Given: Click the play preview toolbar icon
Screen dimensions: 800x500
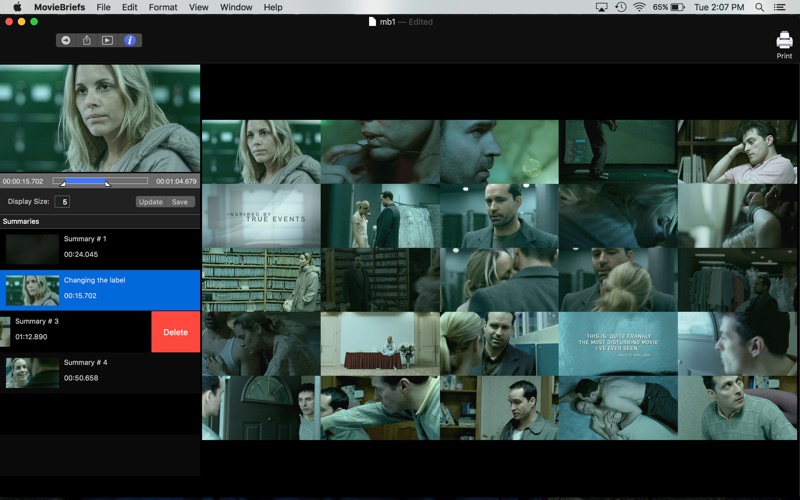Looking at the screenshot, I should coord(108,40).
